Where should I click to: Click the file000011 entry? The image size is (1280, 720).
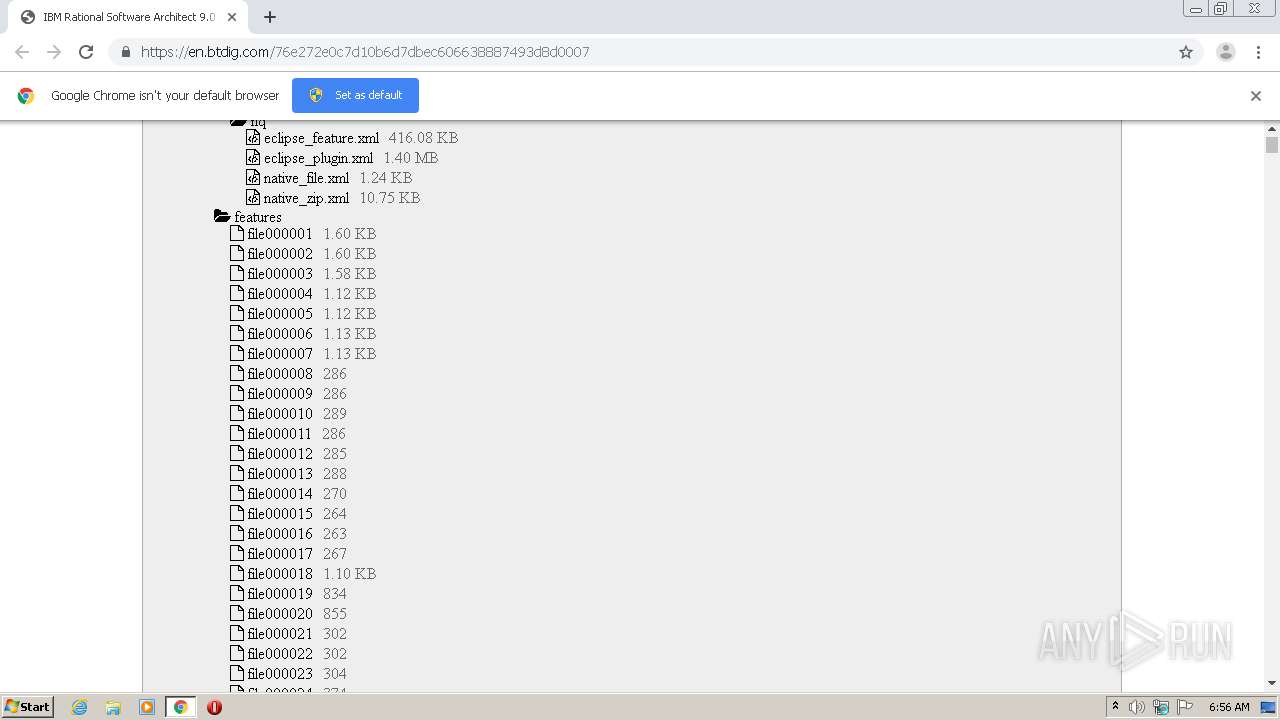pyautogui.click(x=280, y=434)
